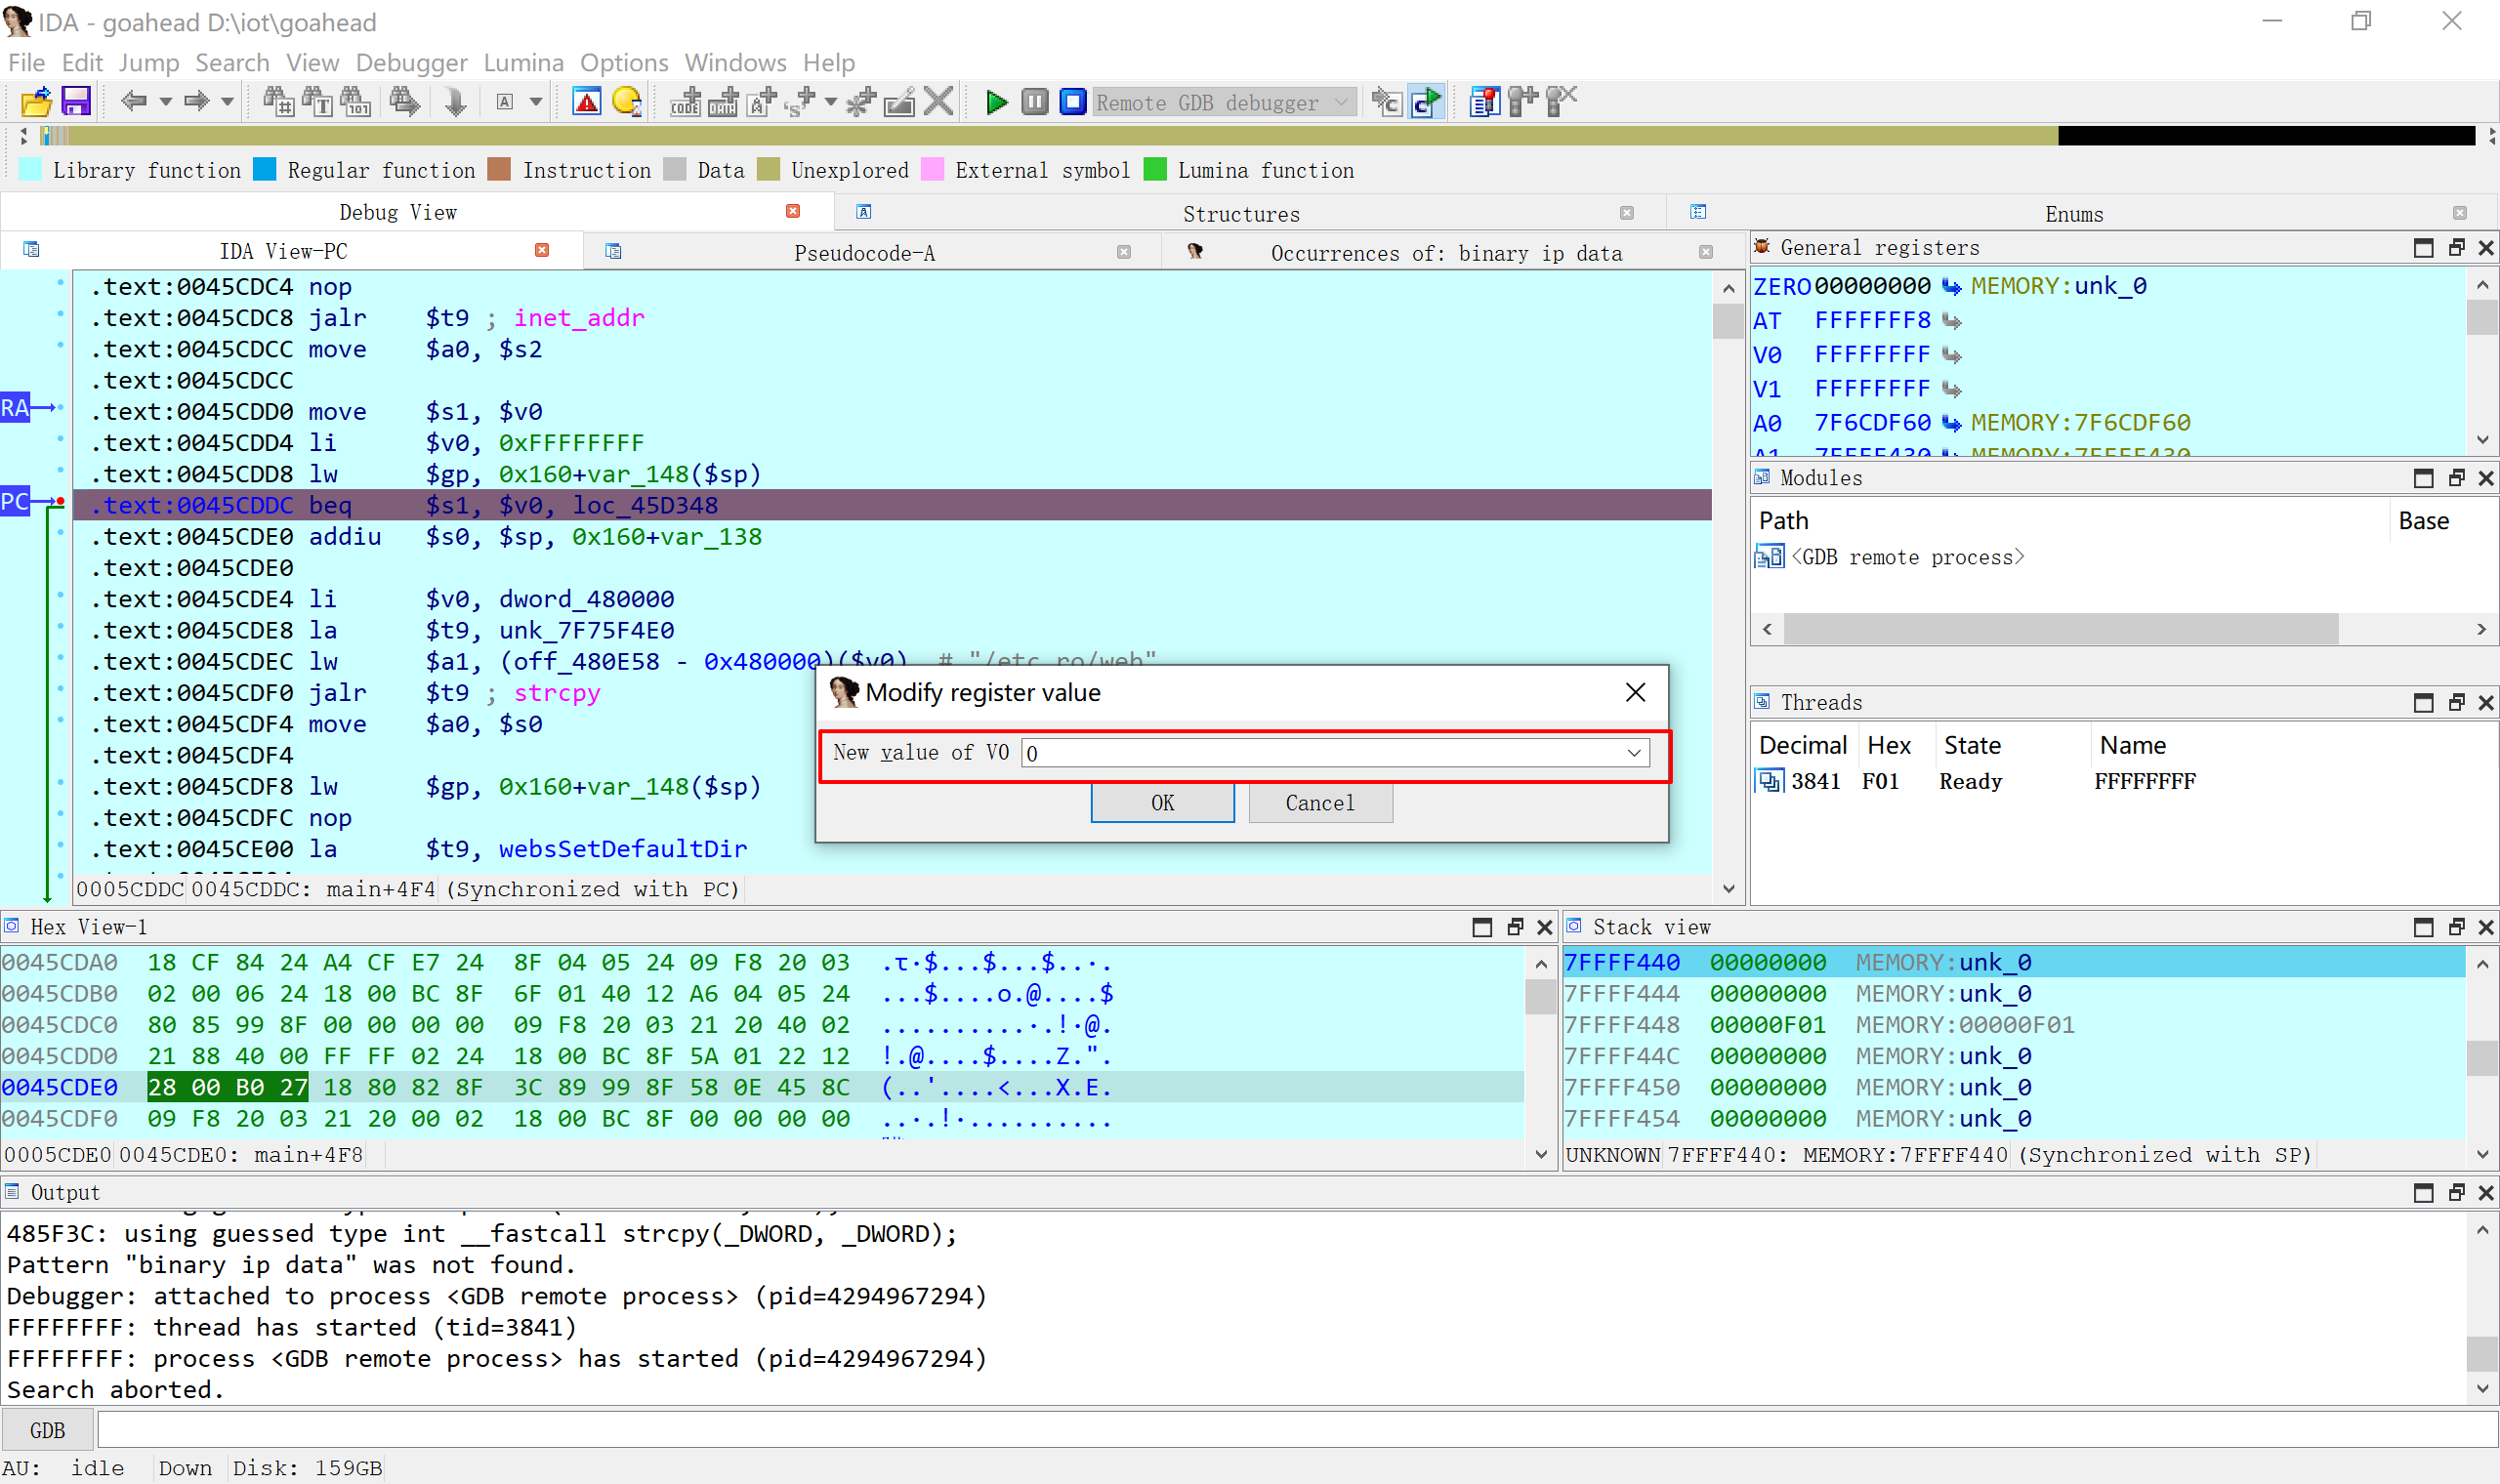Click OK to confirm register value
This screenshot has width=2500, height=1484.
(x=1162, y=803)
